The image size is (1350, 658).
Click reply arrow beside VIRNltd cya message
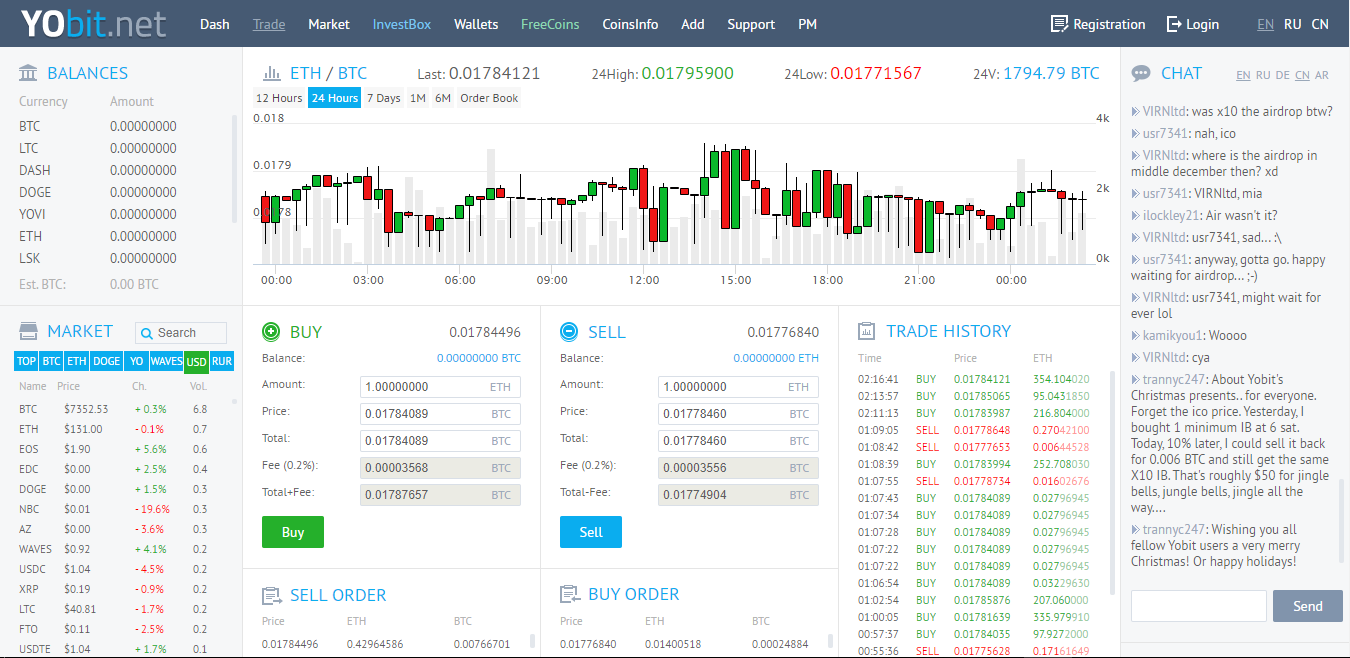tap(1135, 358)
